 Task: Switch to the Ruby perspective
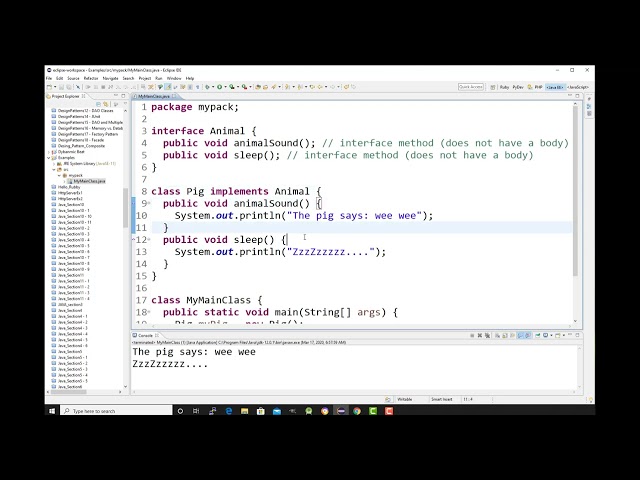coord(504,87)
